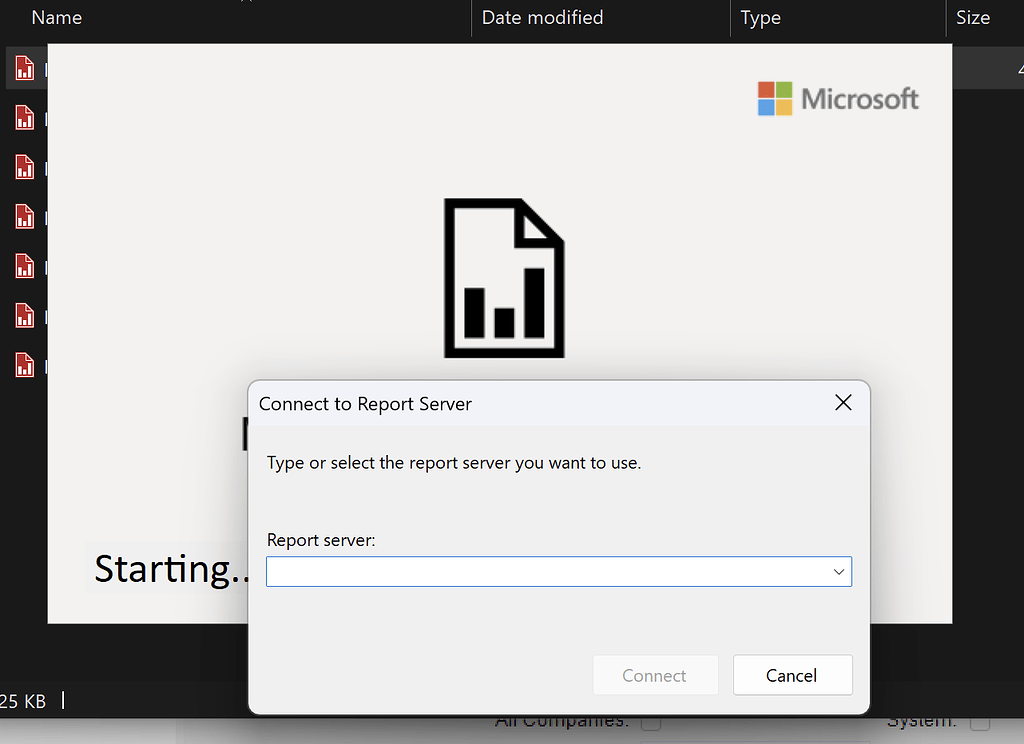Sort files by the Name column header
This screenshot has width=1024, height=744.
tap(56, 17)
